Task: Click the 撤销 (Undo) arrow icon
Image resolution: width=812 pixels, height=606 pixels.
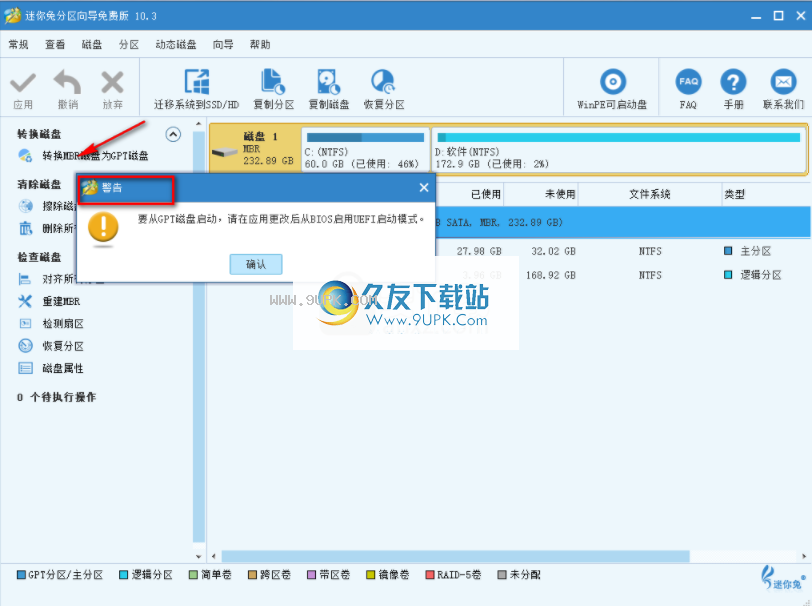Action: point(67,82)
